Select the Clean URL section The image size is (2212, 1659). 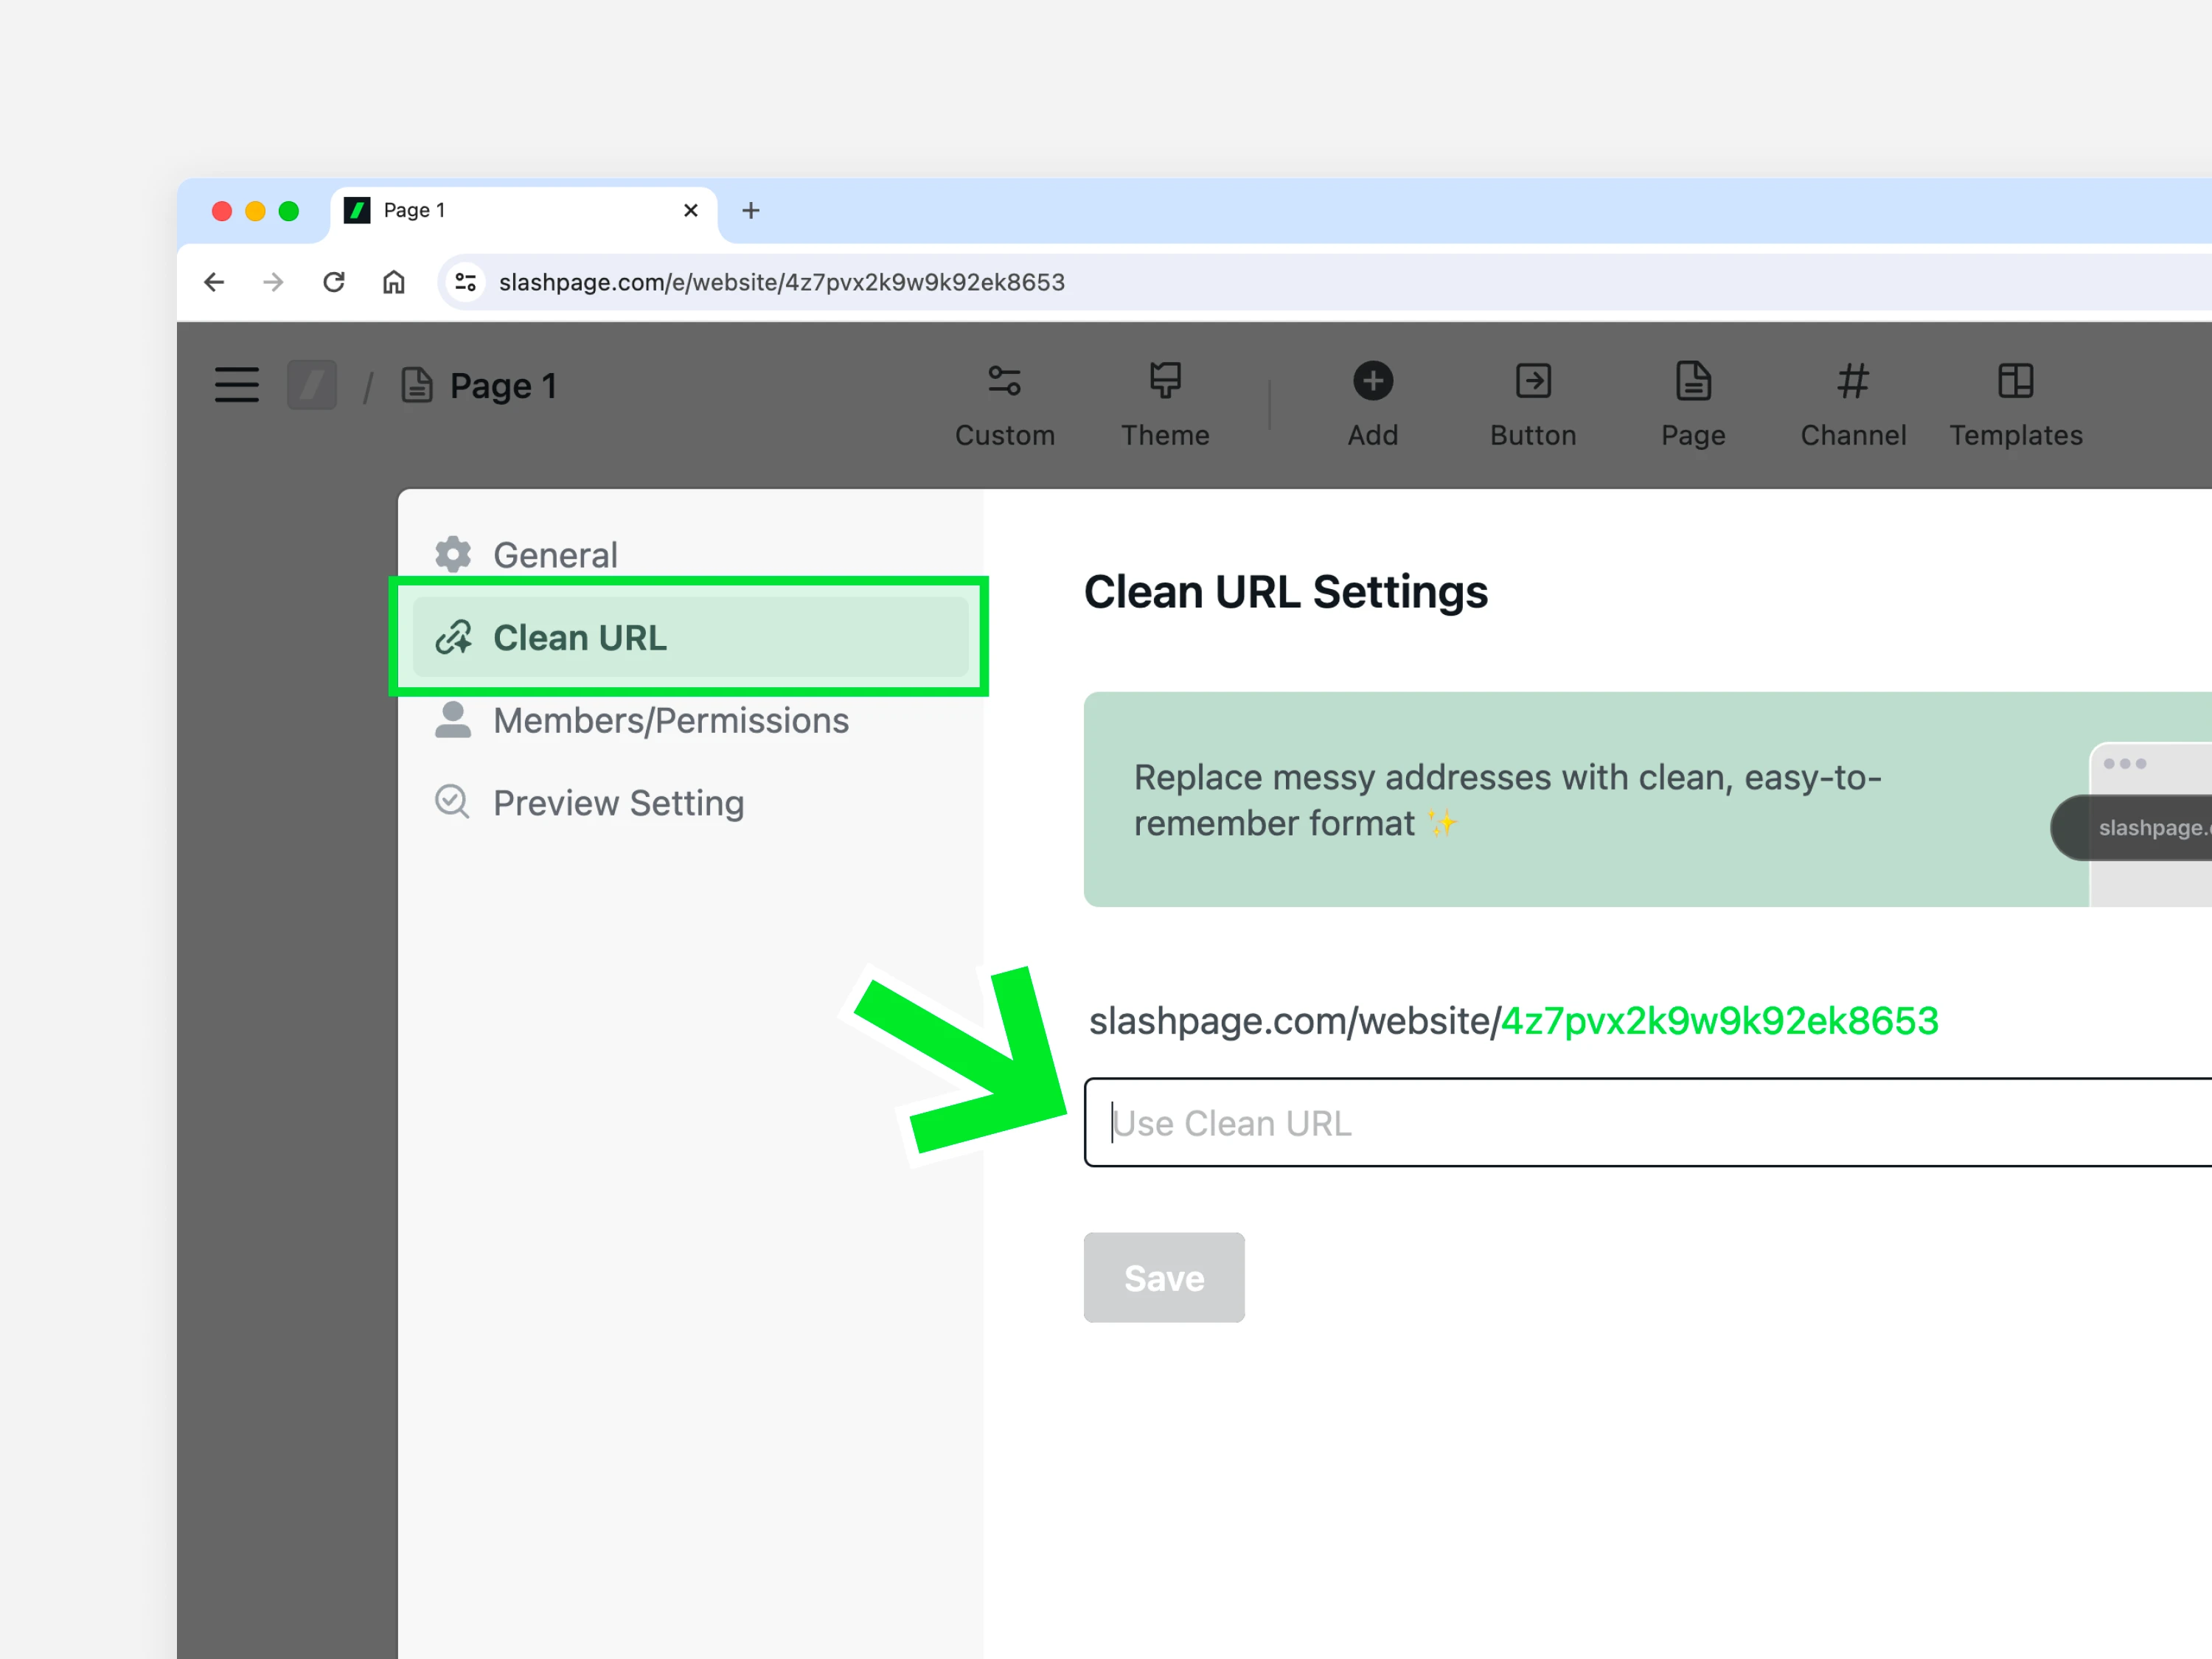(690, 637)
